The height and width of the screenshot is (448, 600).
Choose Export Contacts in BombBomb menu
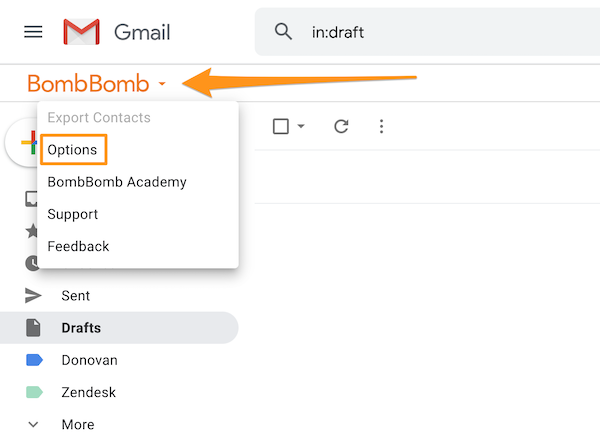tap(99, 117)
